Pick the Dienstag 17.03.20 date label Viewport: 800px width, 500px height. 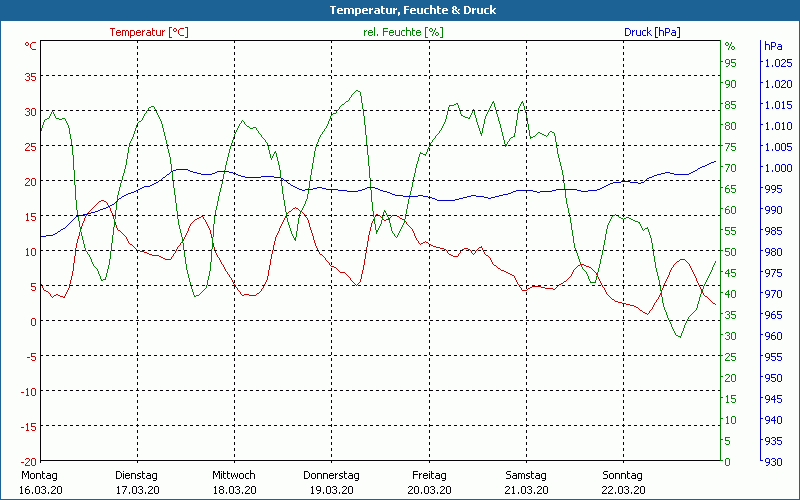click(136, 482)
